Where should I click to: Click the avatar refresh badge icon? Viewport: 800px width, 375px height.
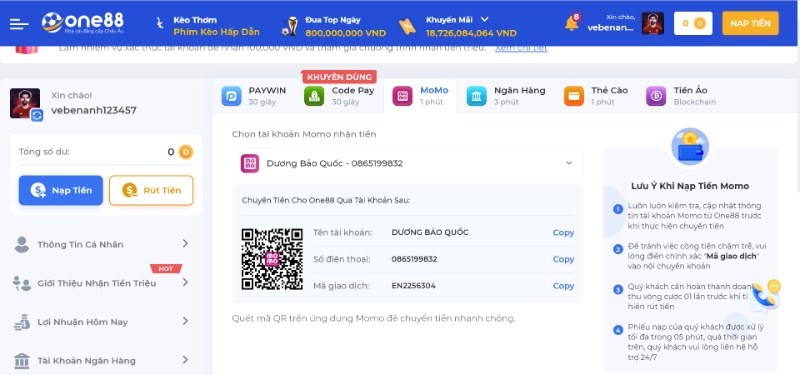(x=37, y=115)
